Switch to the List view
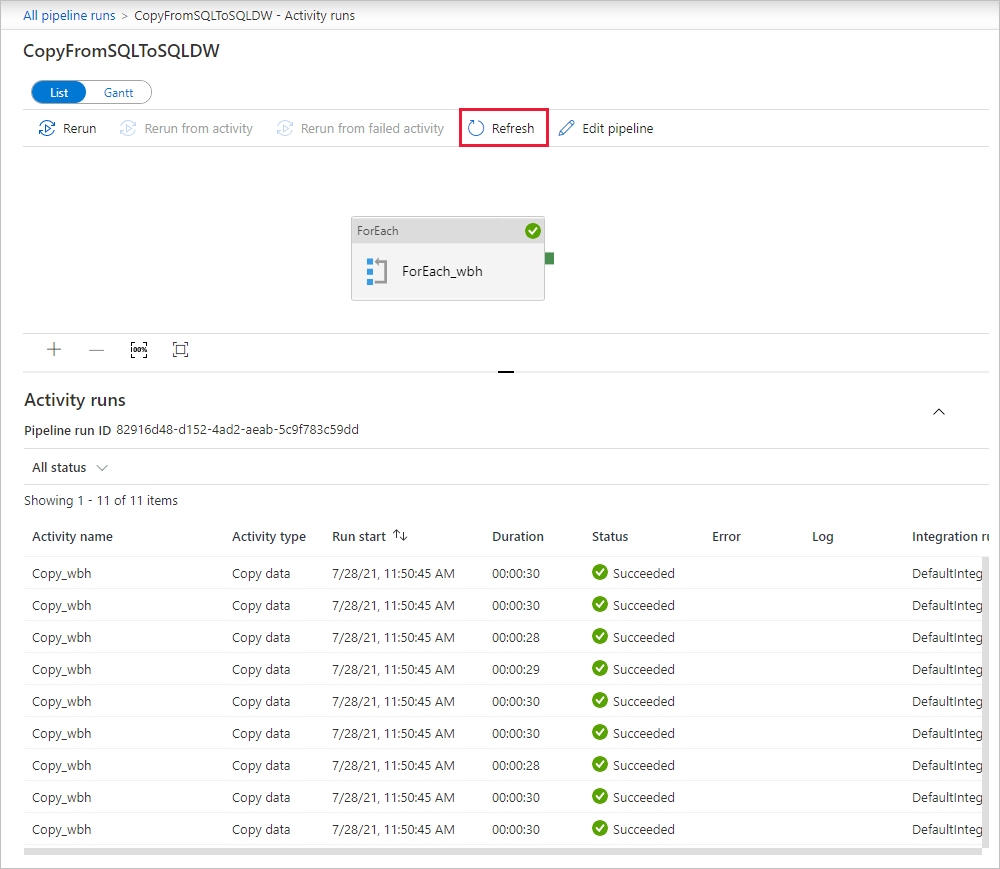 tap(59, 93)
